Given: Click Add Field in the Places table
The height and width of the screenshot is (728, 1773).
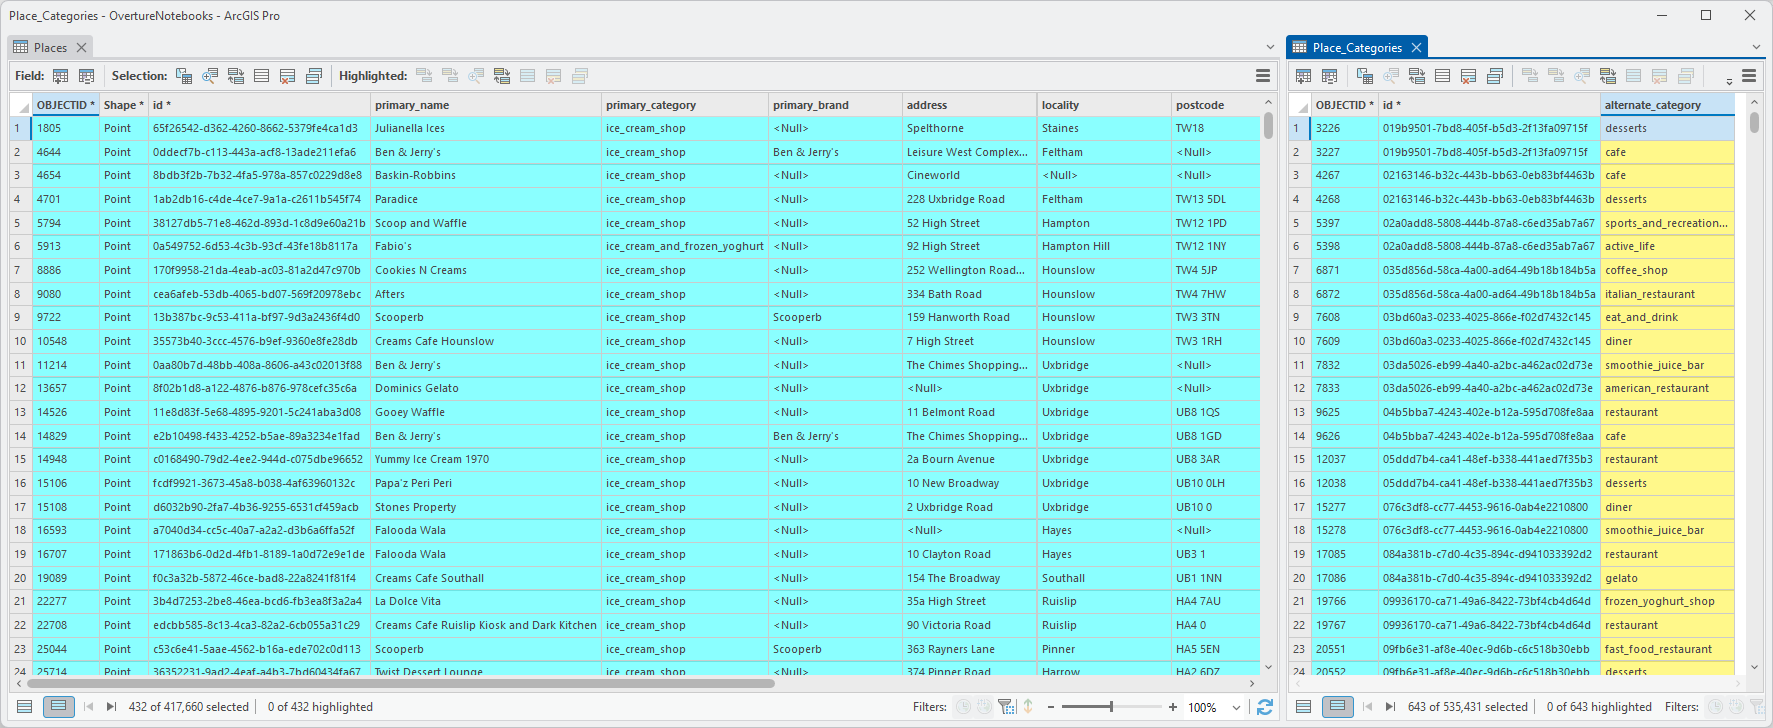Looking at the screenshot, I should pos(61,76).
